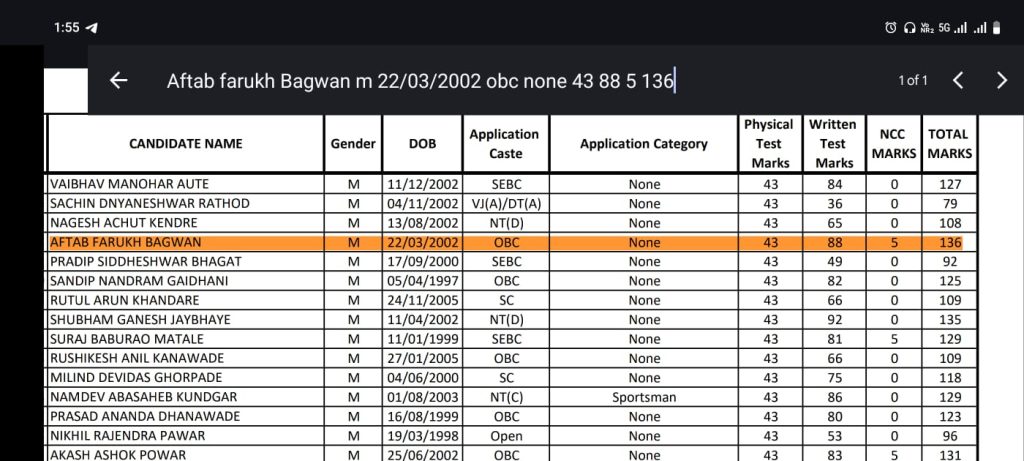The image size is (1024, 461).
Task: Tap the '1 of 1' match counter
Action: tap(913, 81)
